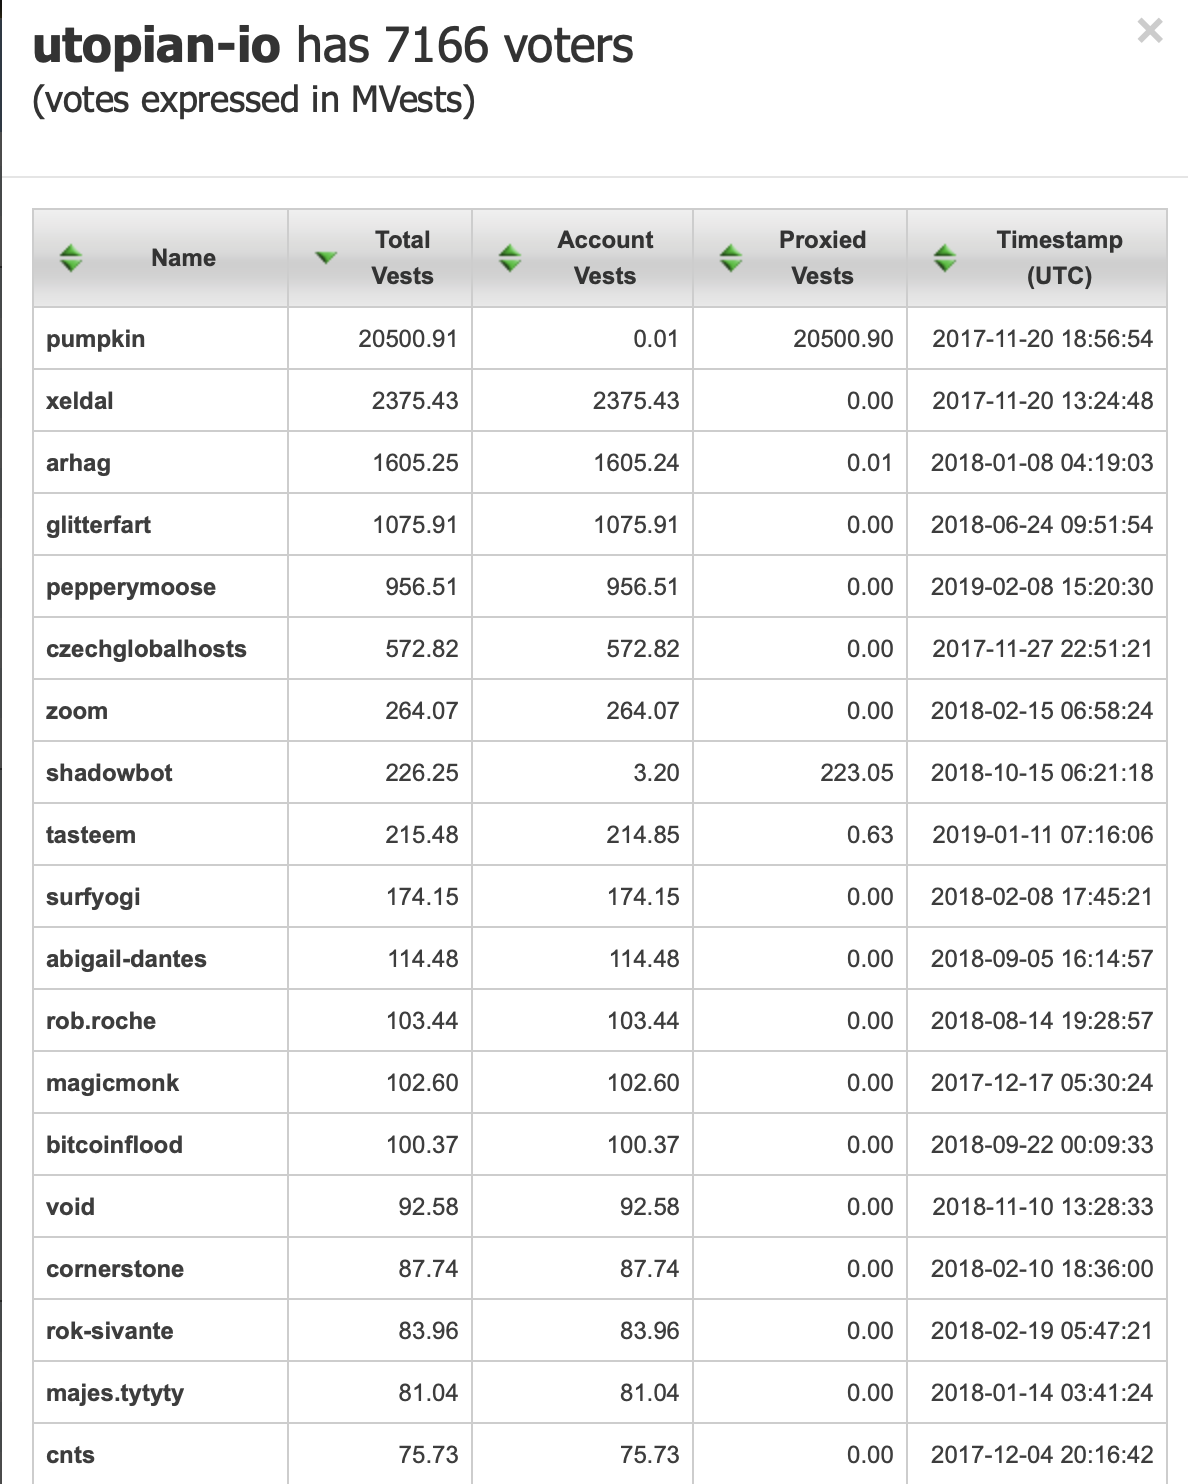The height and width of the screenshot is (1484, 1188).
Task: Select the voter name rob.roche
Action: [101, 1021]
